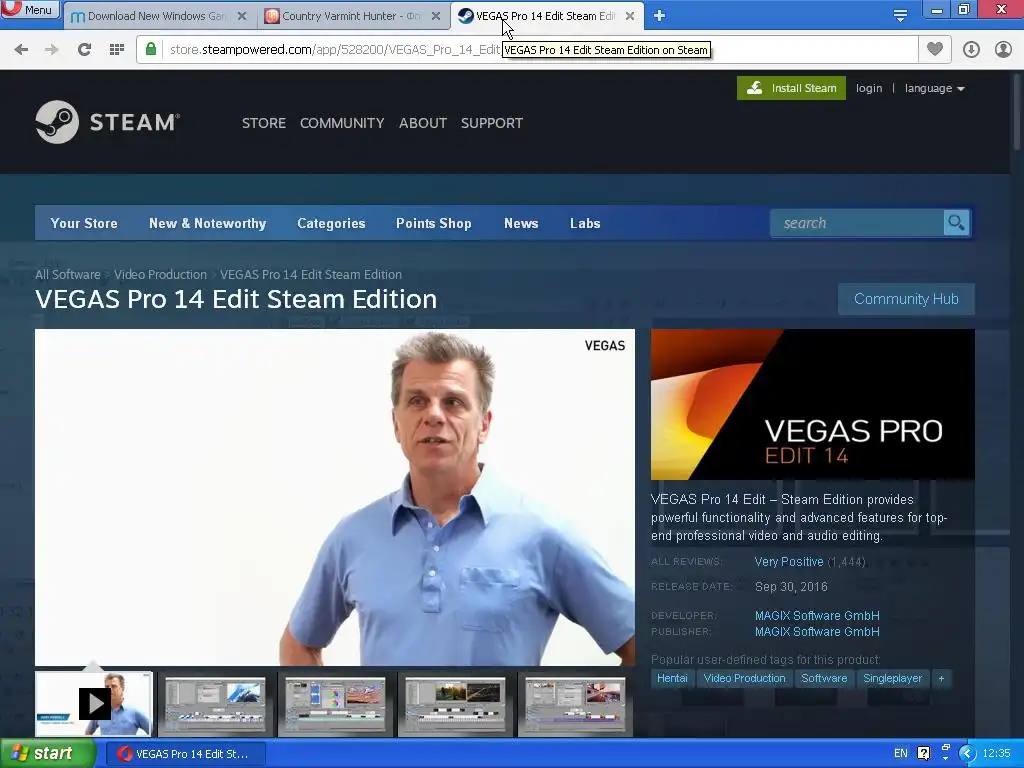Click VEGAS Pro 14 Edit Steam Edition breadcrumb
The width and height of the screenshot is (1024, 768).
[x=311, y=274]
